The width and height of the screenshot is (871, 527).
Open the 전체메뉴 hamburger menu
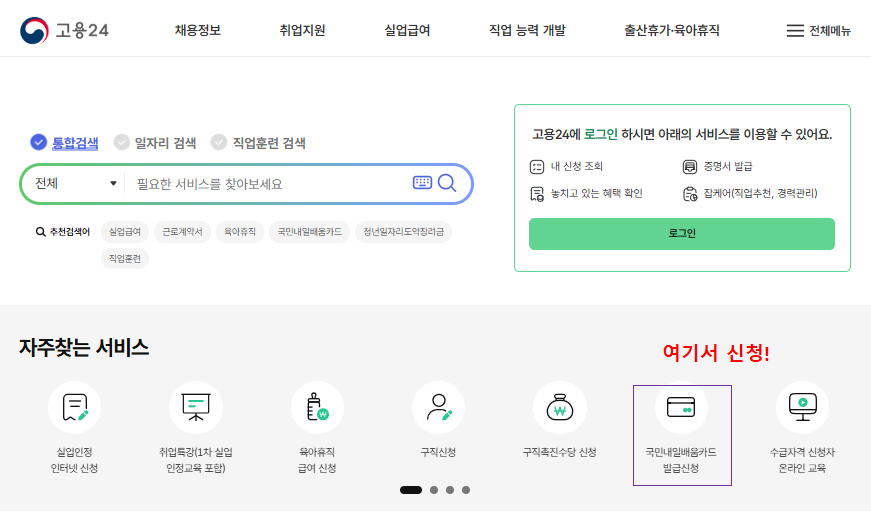click(x=818, y=31)
